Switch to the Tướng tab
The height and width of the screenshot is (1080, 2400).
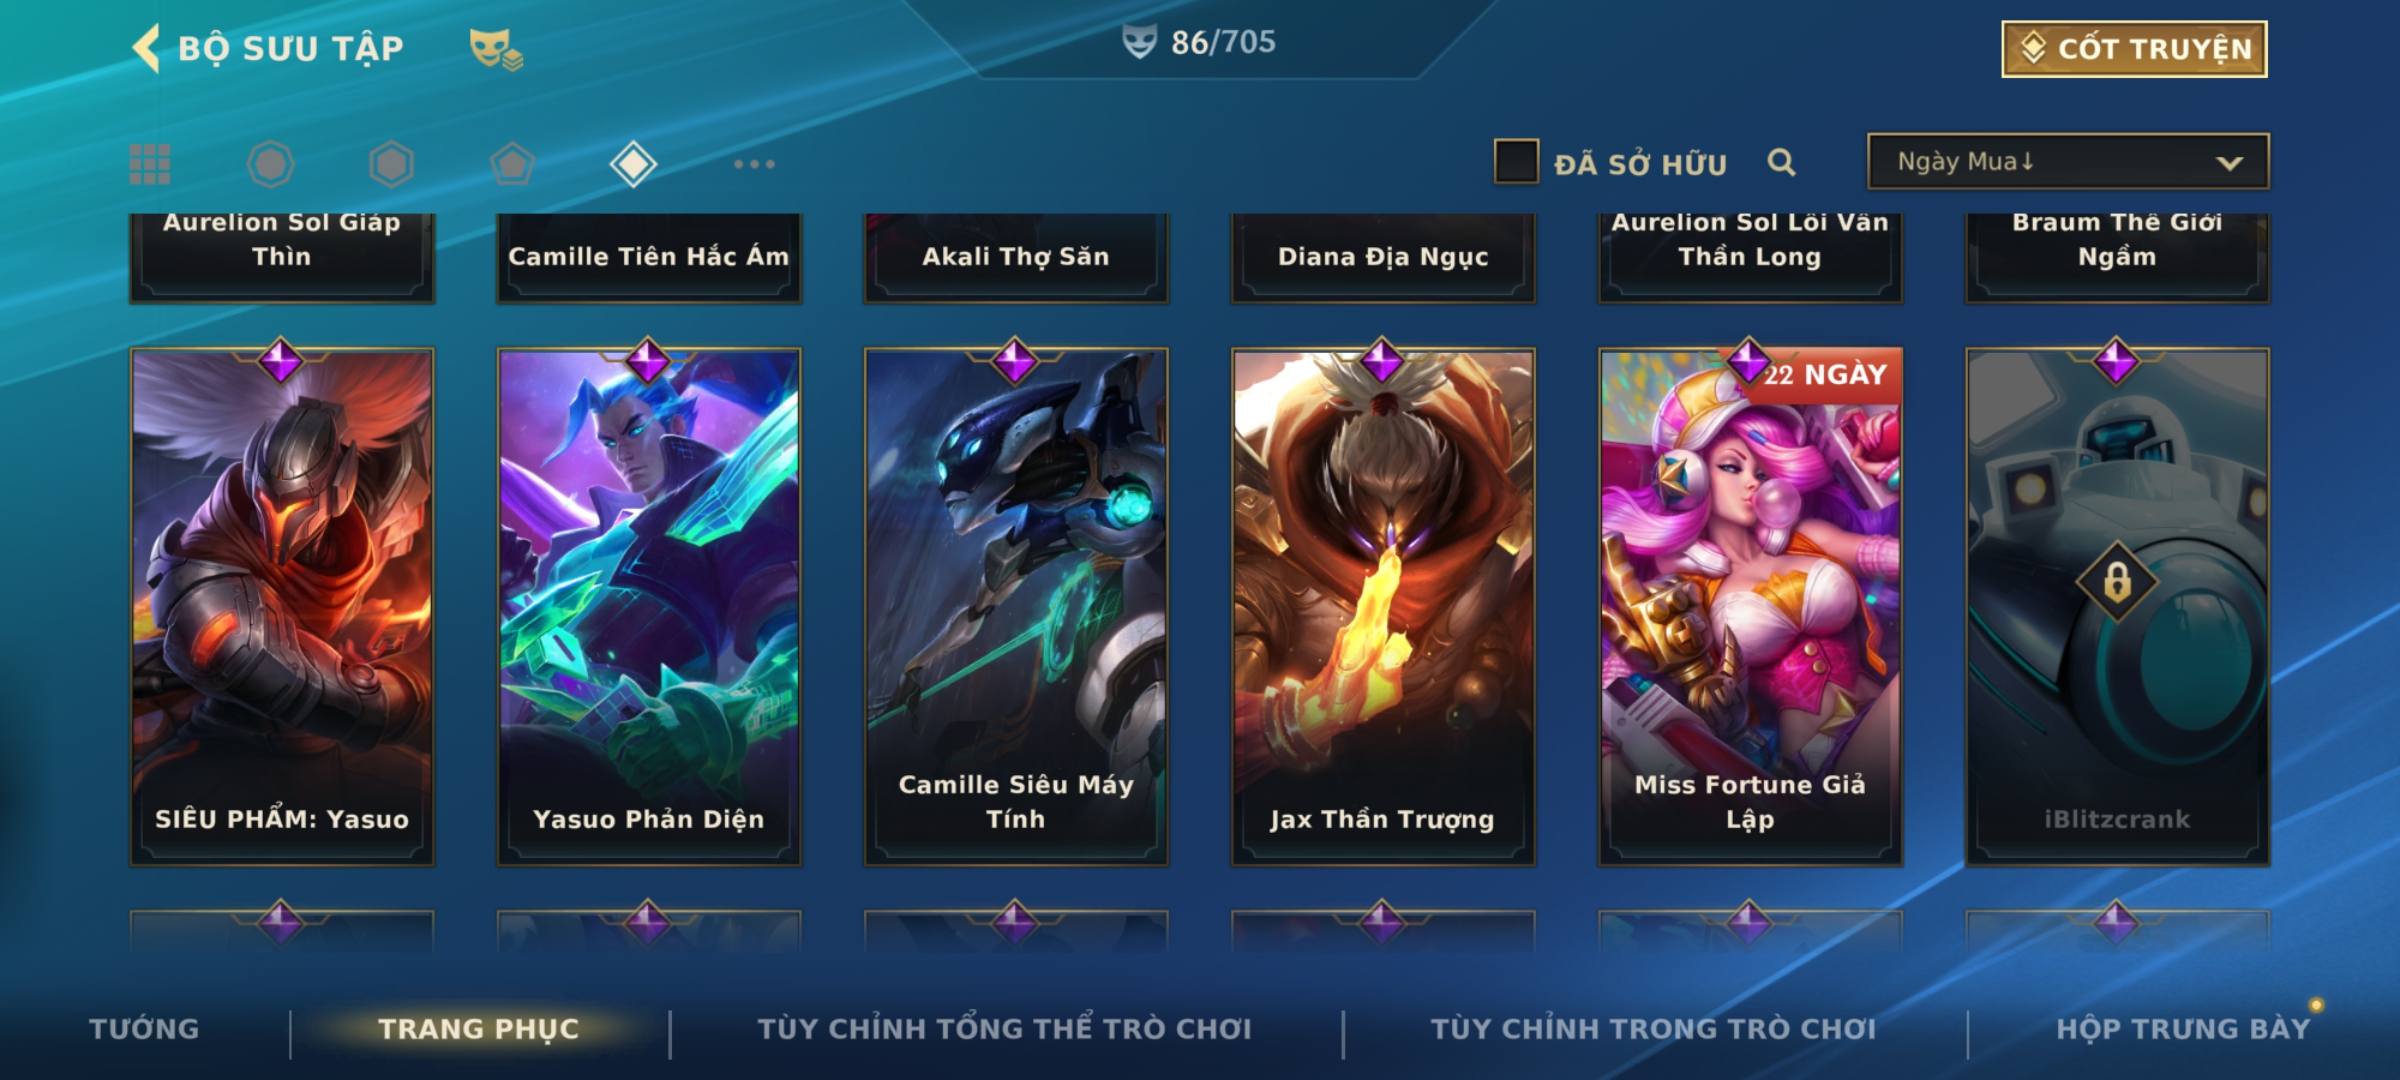pyautogui.click(x=144, y=1028)
